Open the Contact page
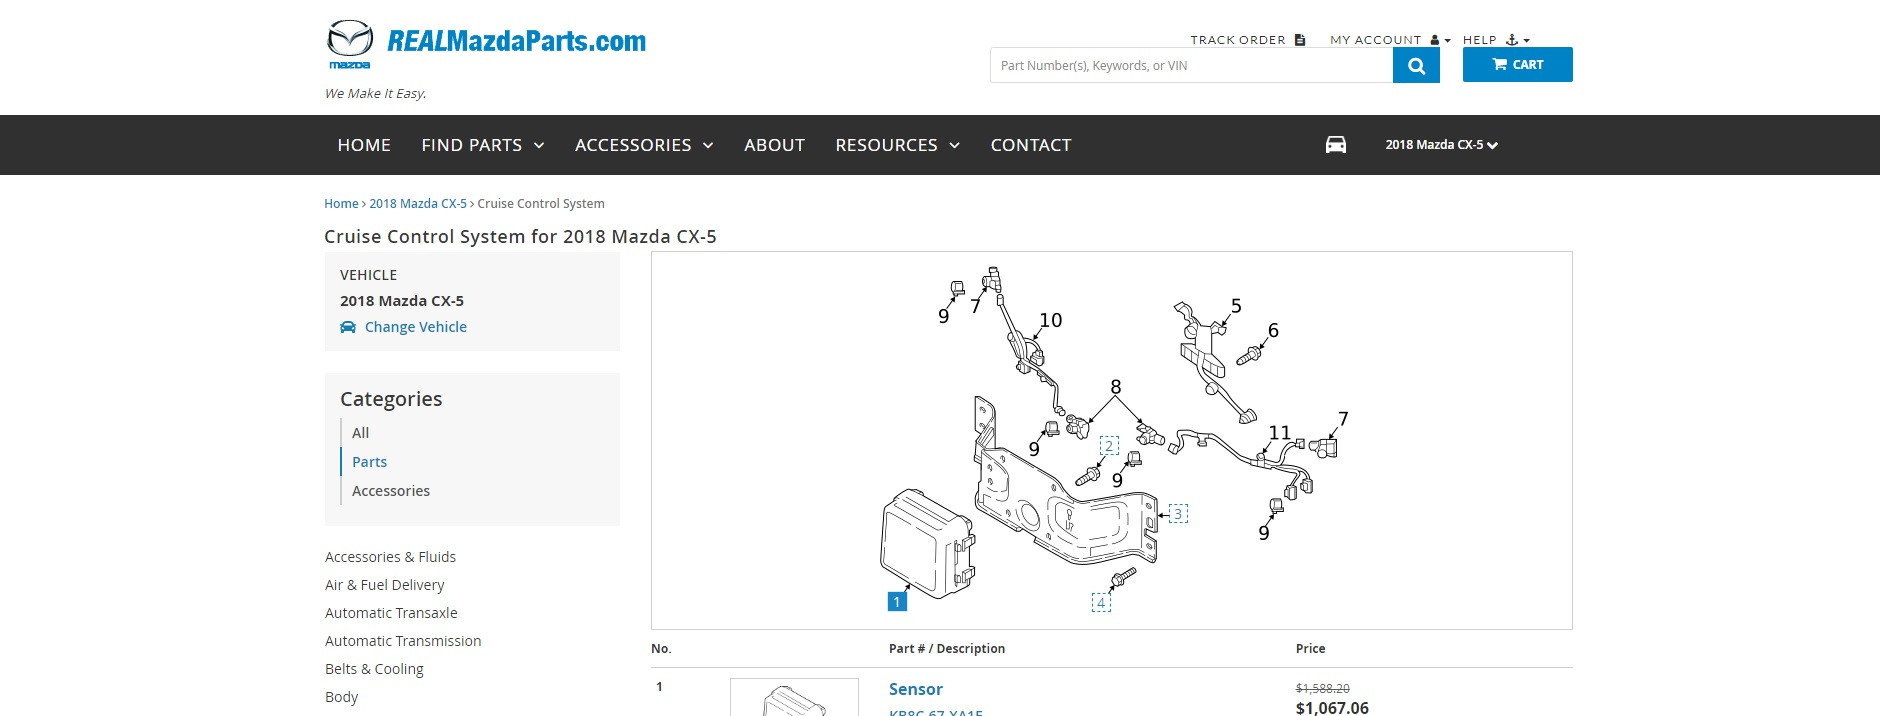Screen dimensions: 1880x716 (1030, 145)
